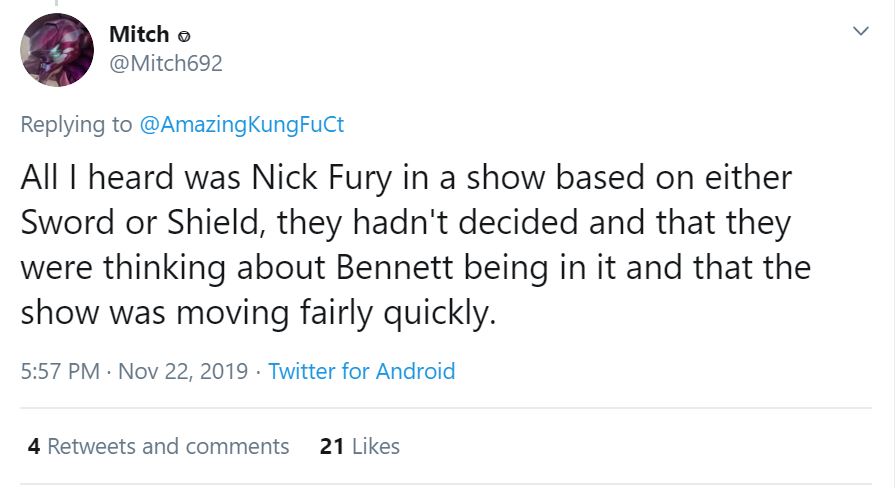Open the @Mitch692 handle
This screenshot has width=895, height=488.
165,64
